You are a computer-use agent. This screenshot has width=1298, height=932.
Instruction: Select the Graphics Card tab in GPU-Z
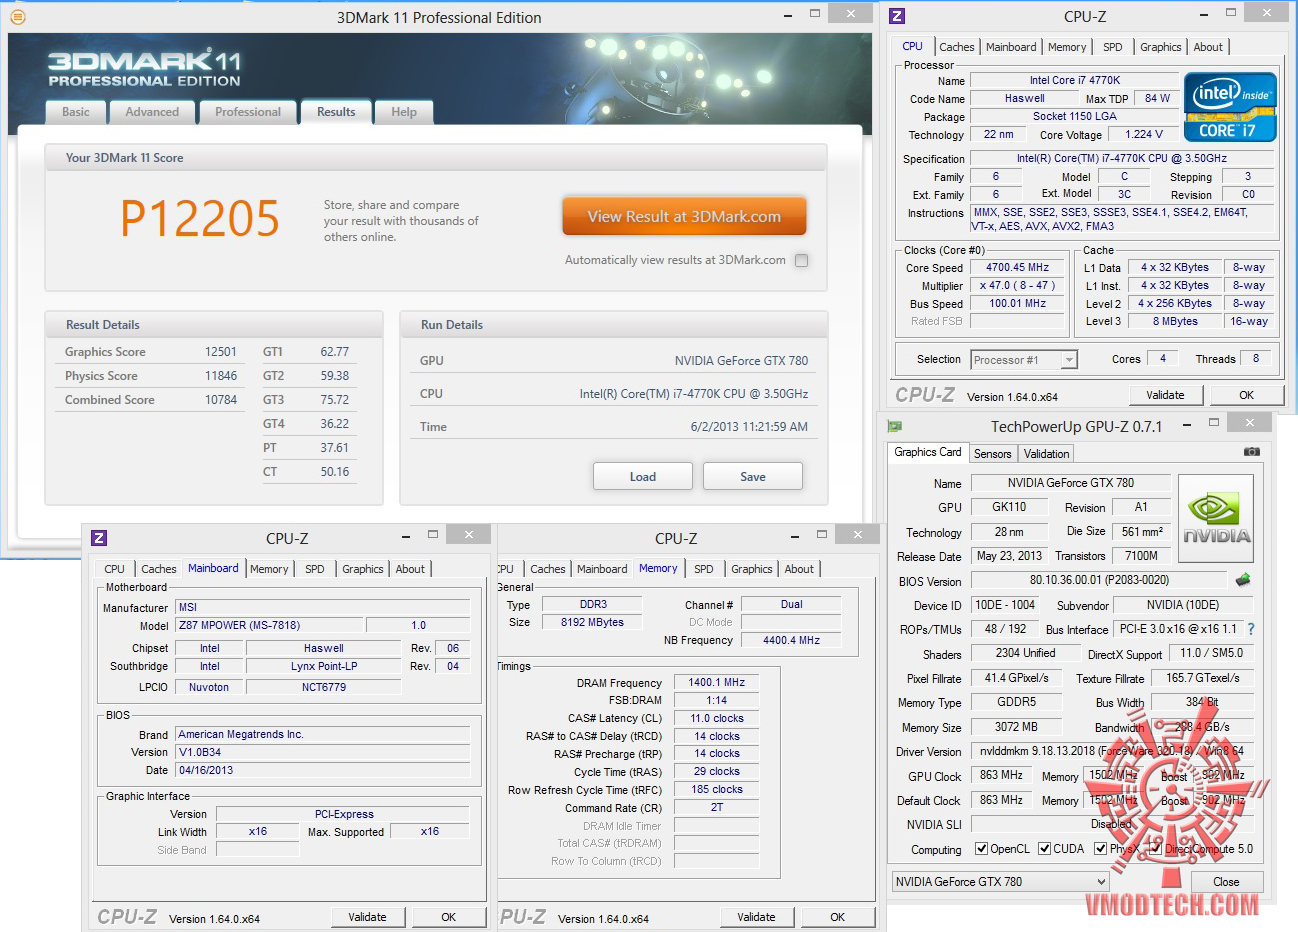(x=928, y=452)
